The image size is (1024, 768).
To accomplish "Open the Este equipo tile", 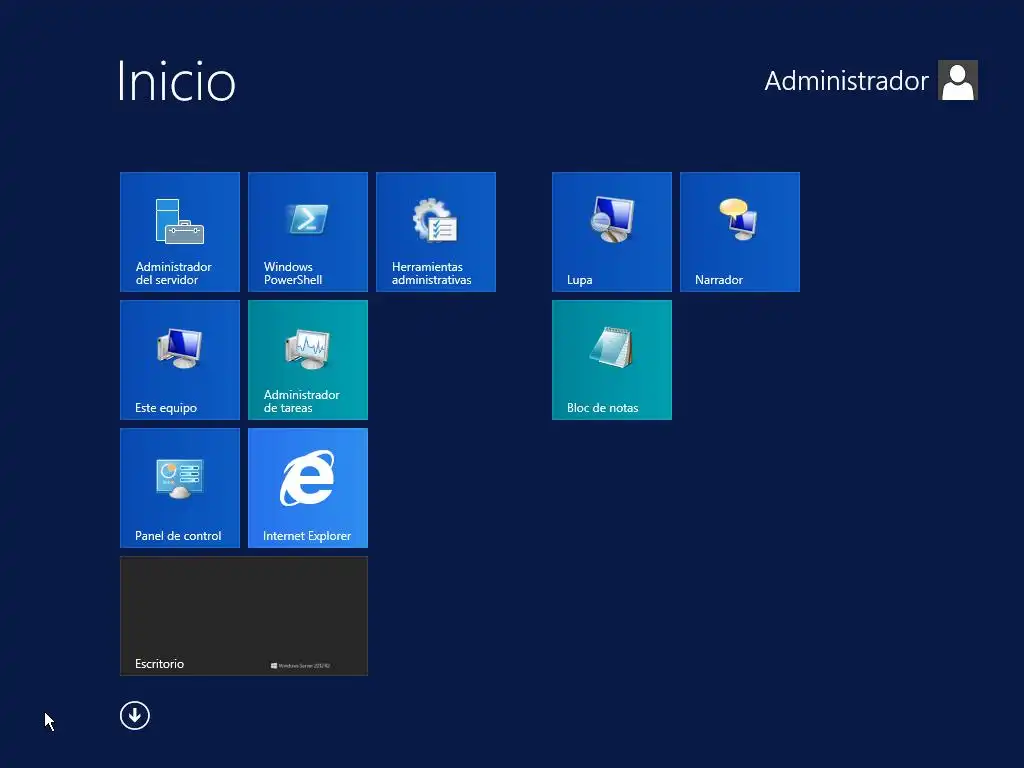I will click(180, 360).
